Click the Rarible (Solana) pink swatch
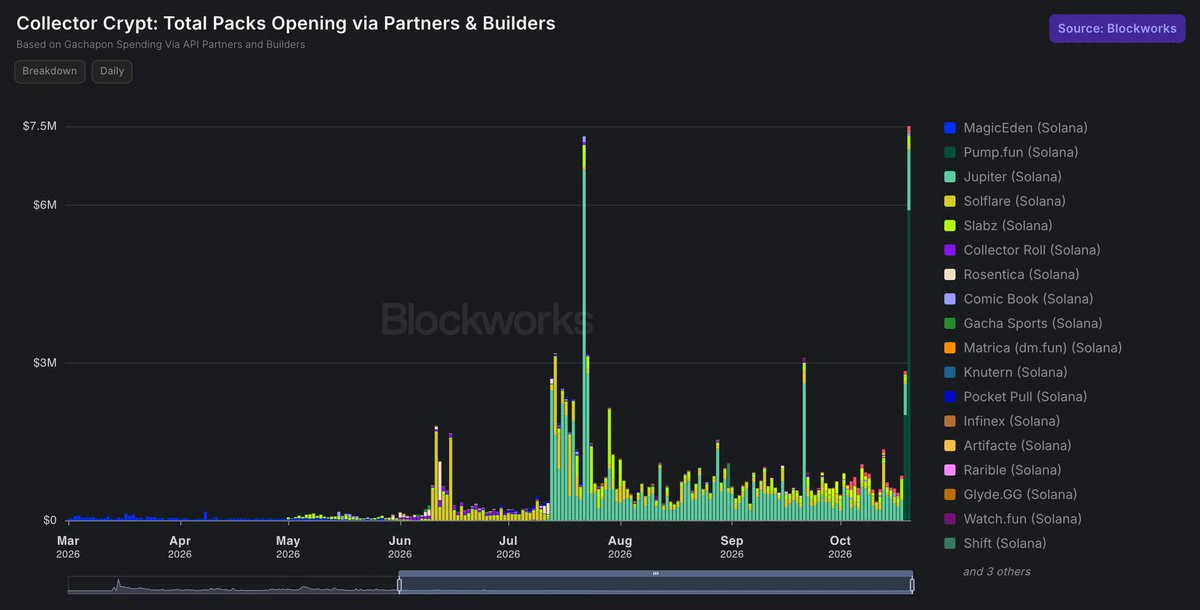This screenshot has height=610, width=1200. (950, 470)
